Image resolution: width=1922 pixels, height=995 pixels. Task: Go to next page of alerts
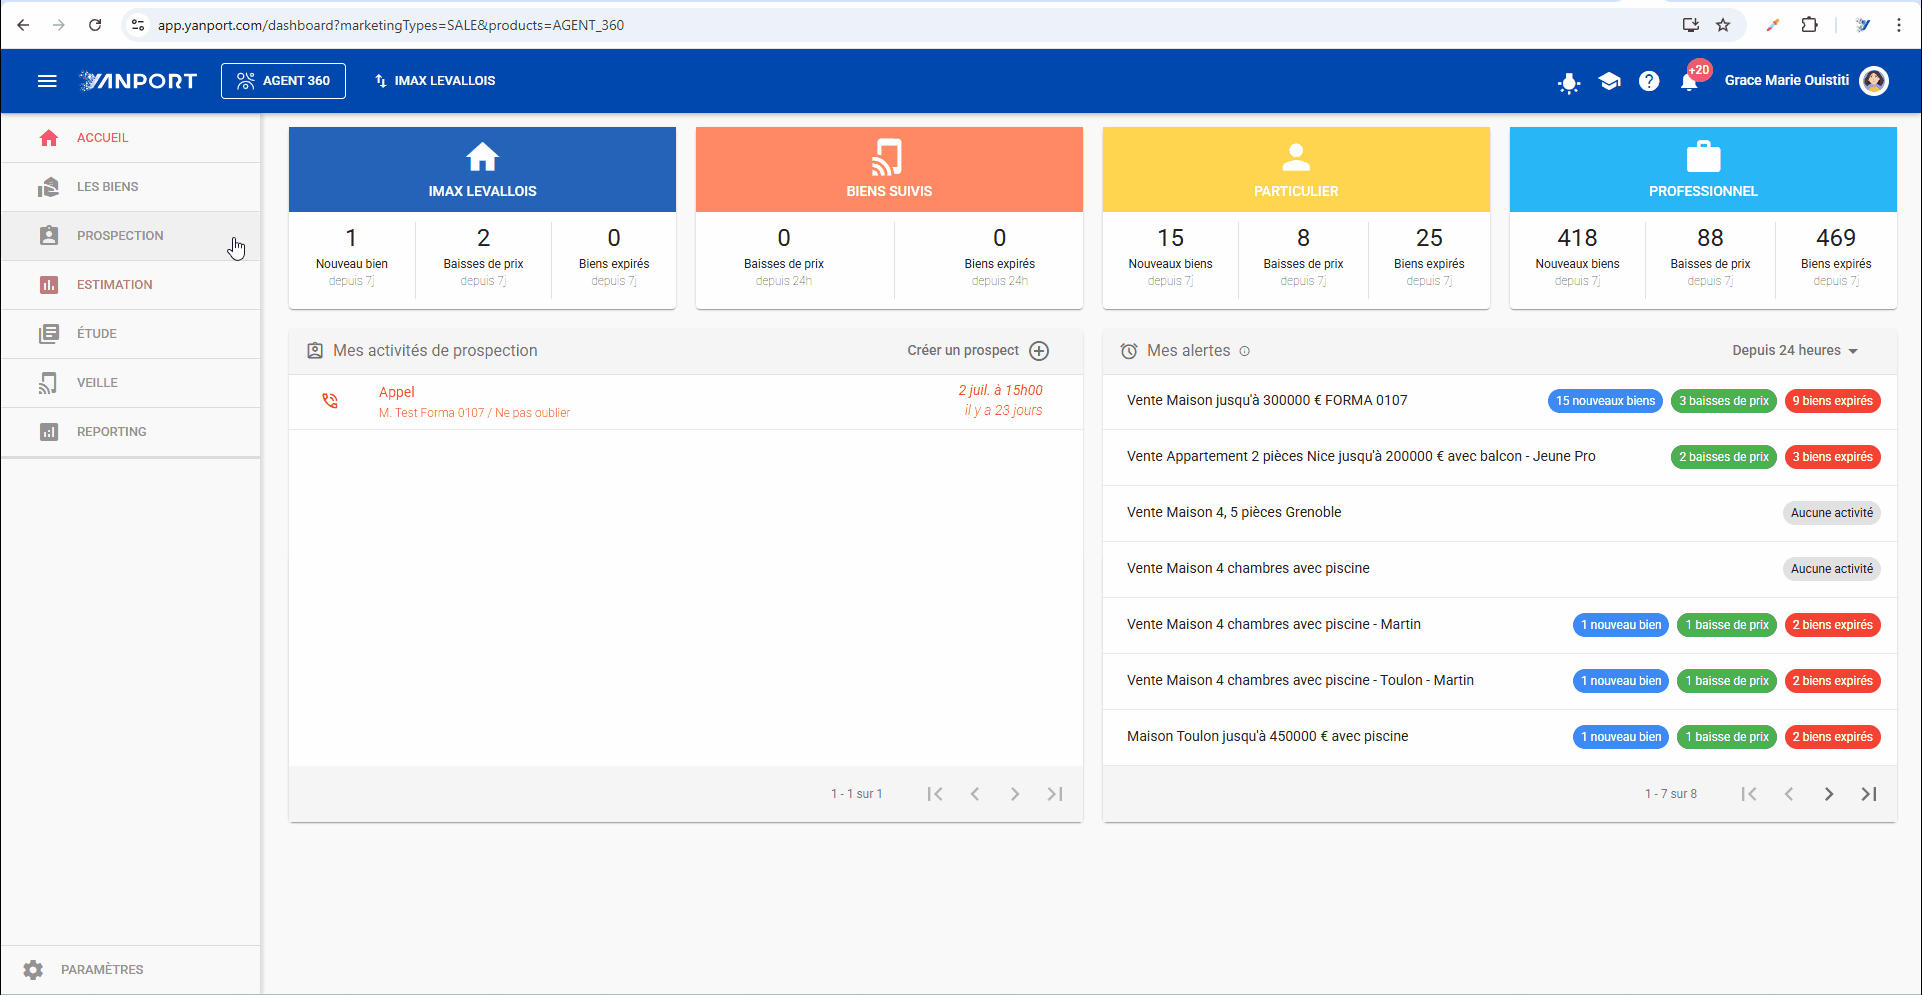[x=1829, y=794]
